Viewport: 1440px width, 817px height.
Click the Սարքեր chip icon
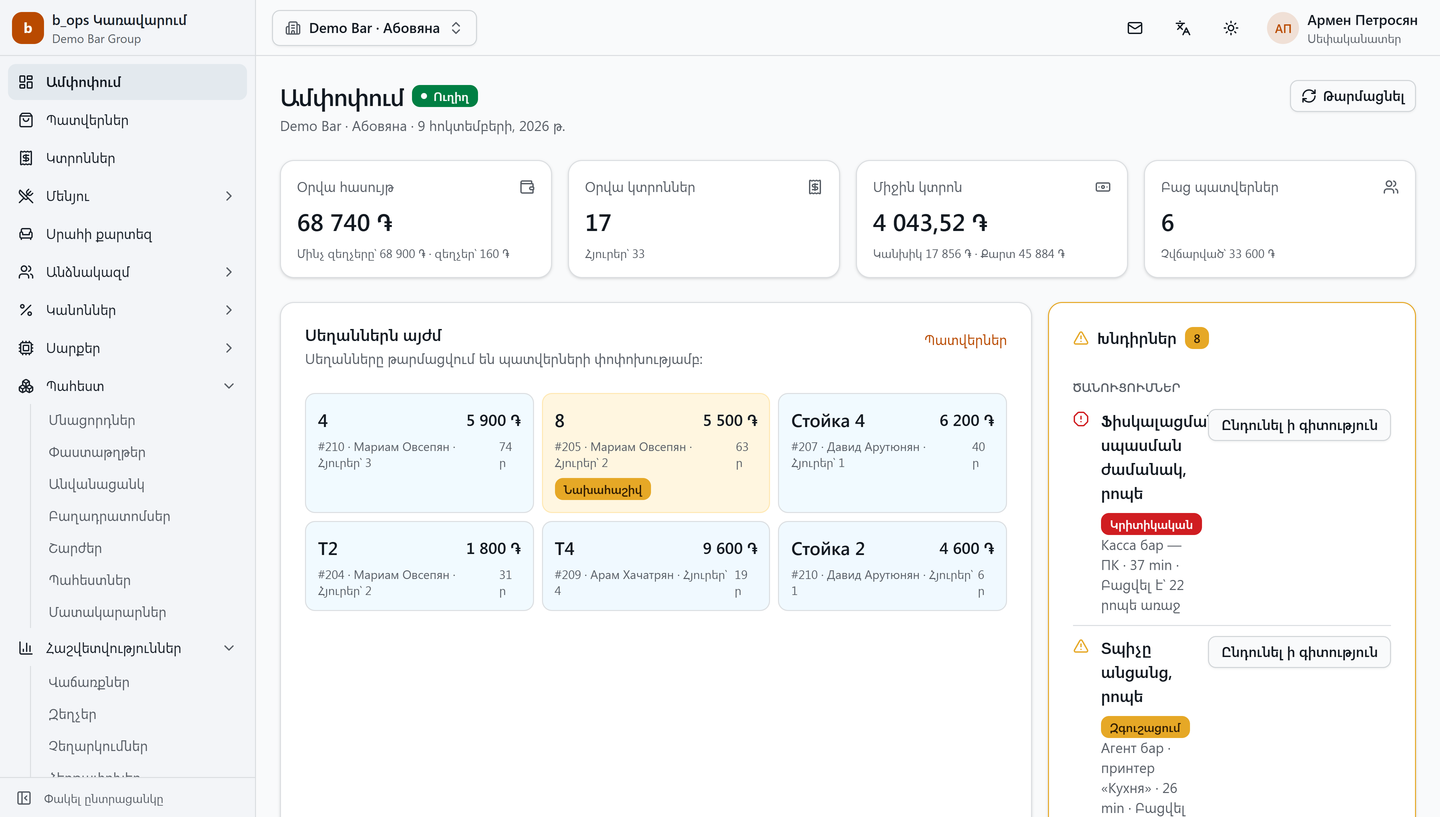tap(26, 348)
